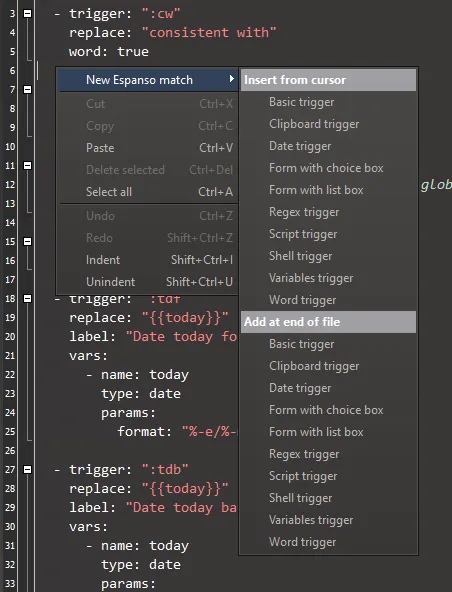
Task: Add Regex trigger at end of file
Action: tap(328, 454)
